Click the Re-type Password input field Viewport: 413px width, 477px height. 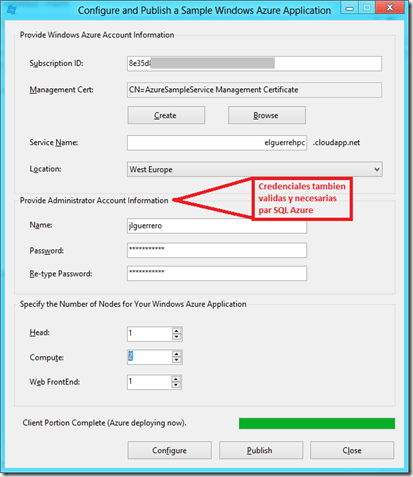pos(217,273)
